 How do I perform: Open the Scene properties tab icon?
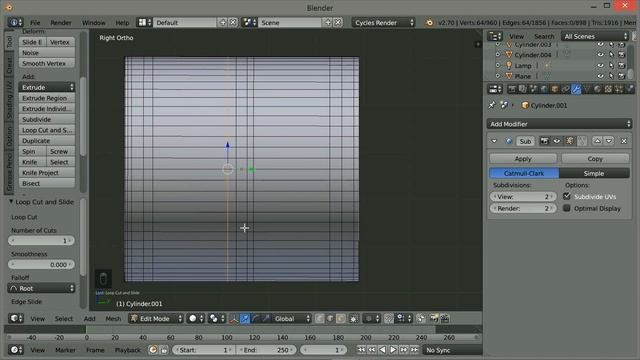[533, 89]
